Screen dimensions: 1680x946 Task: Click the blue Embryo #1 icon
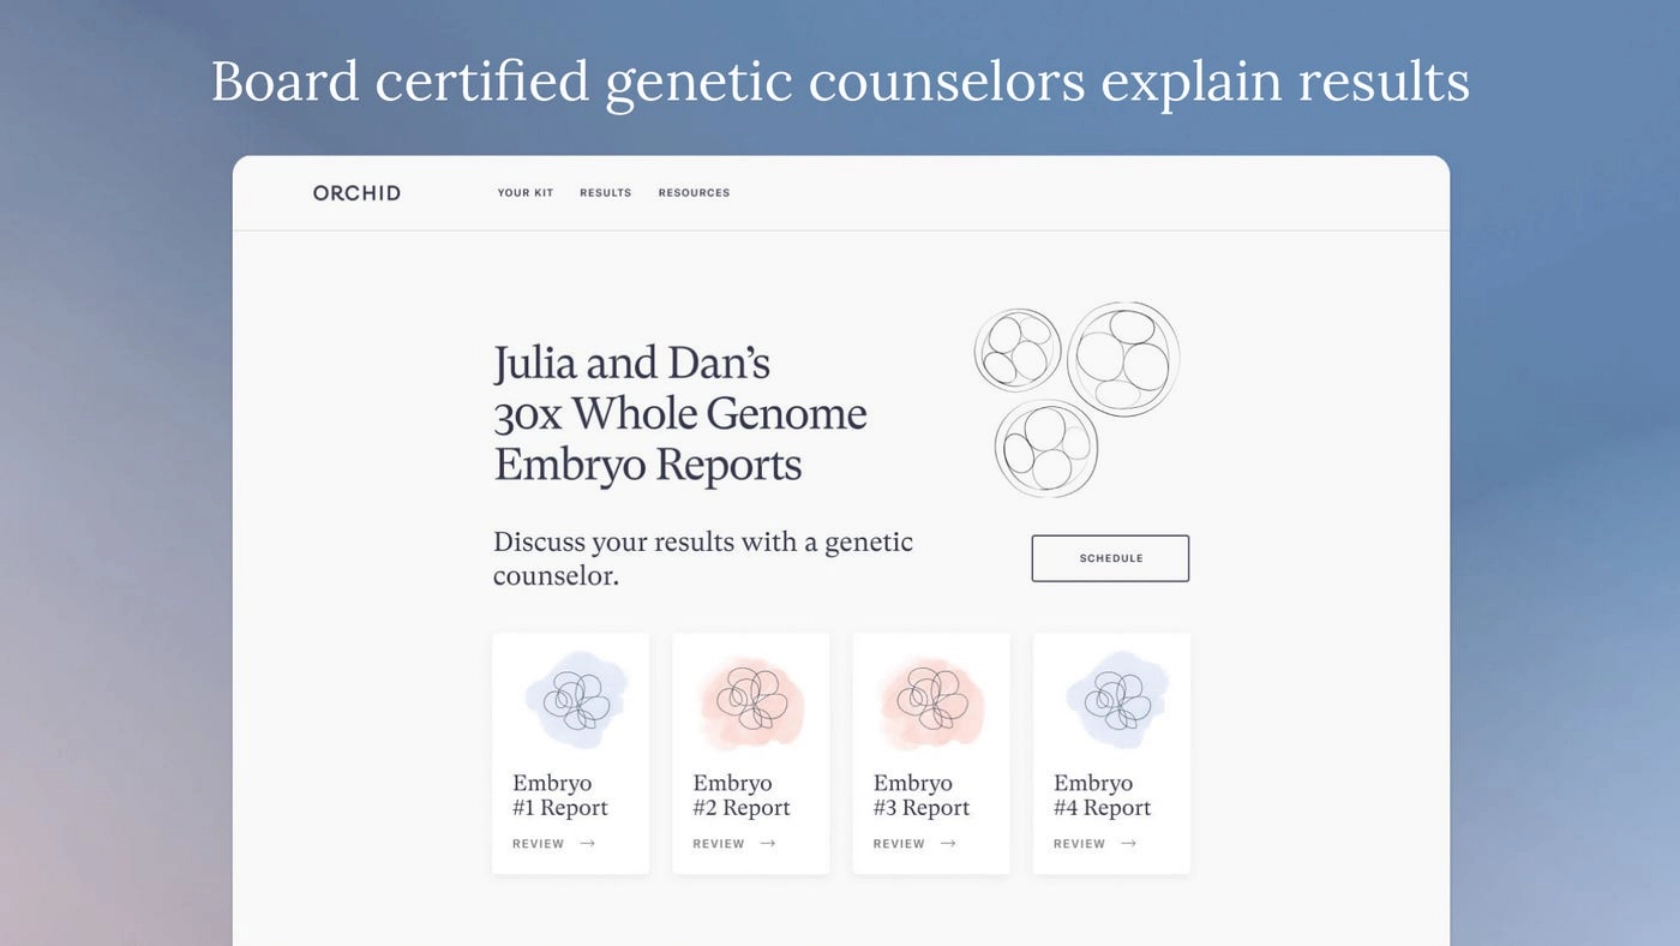coord(576,699)
